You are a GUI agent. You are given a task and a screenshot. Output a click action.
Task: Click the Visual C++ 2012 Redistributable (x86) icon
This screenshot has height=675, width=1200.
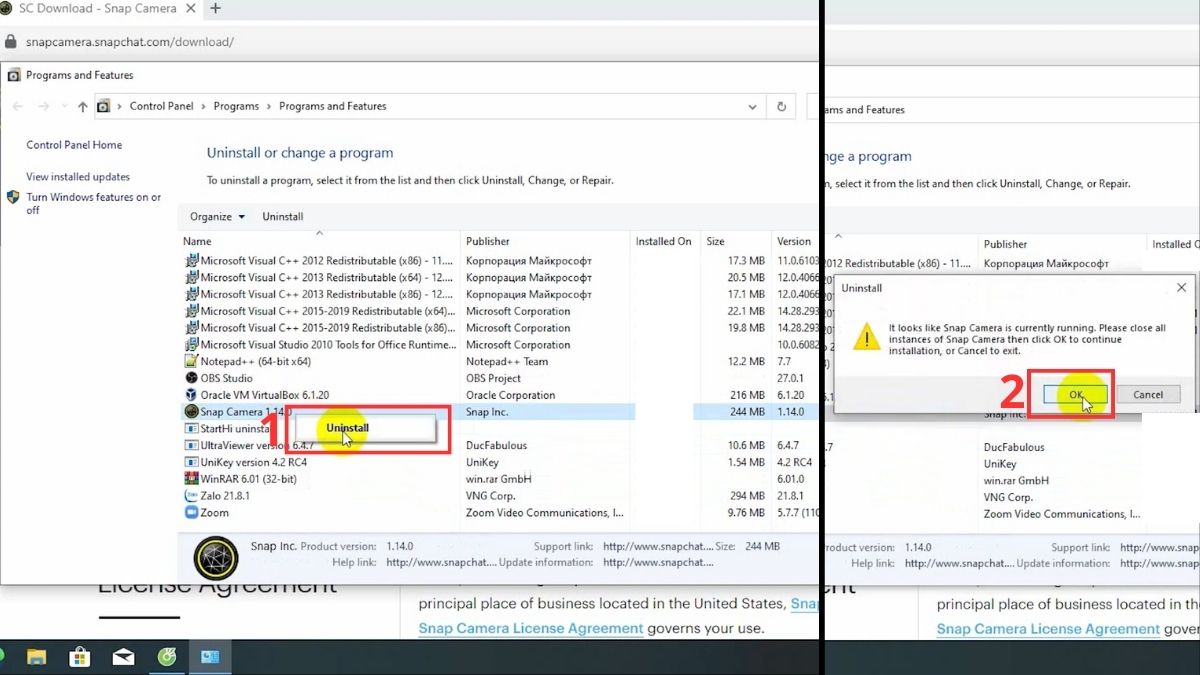pyautogui.click(x=192, y=260)
